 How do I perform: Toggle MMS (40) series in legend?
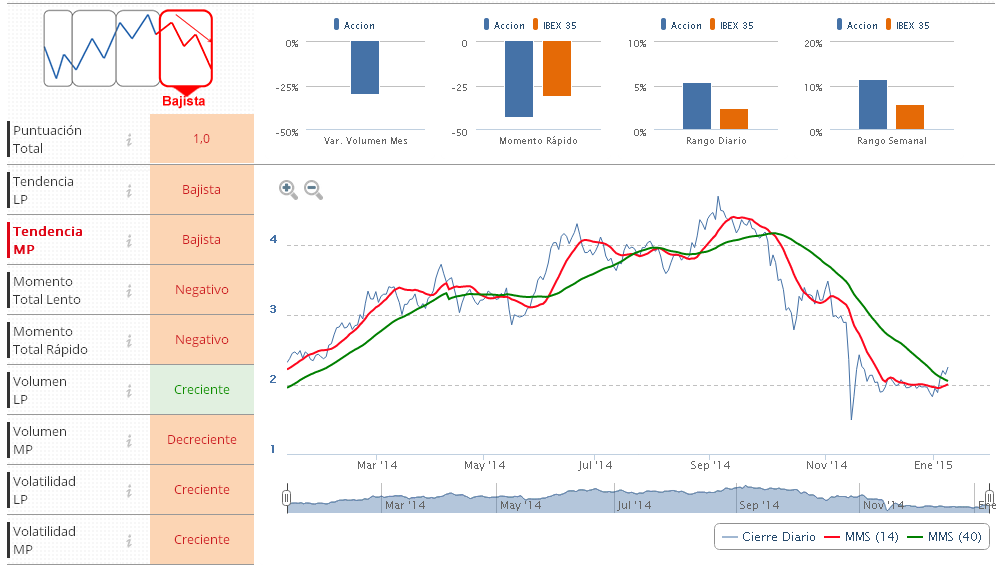coord(943,537)
